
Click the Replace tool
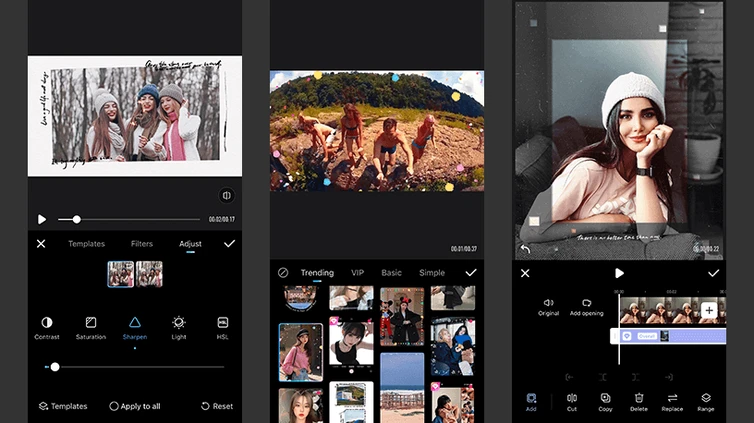point(672,402)
